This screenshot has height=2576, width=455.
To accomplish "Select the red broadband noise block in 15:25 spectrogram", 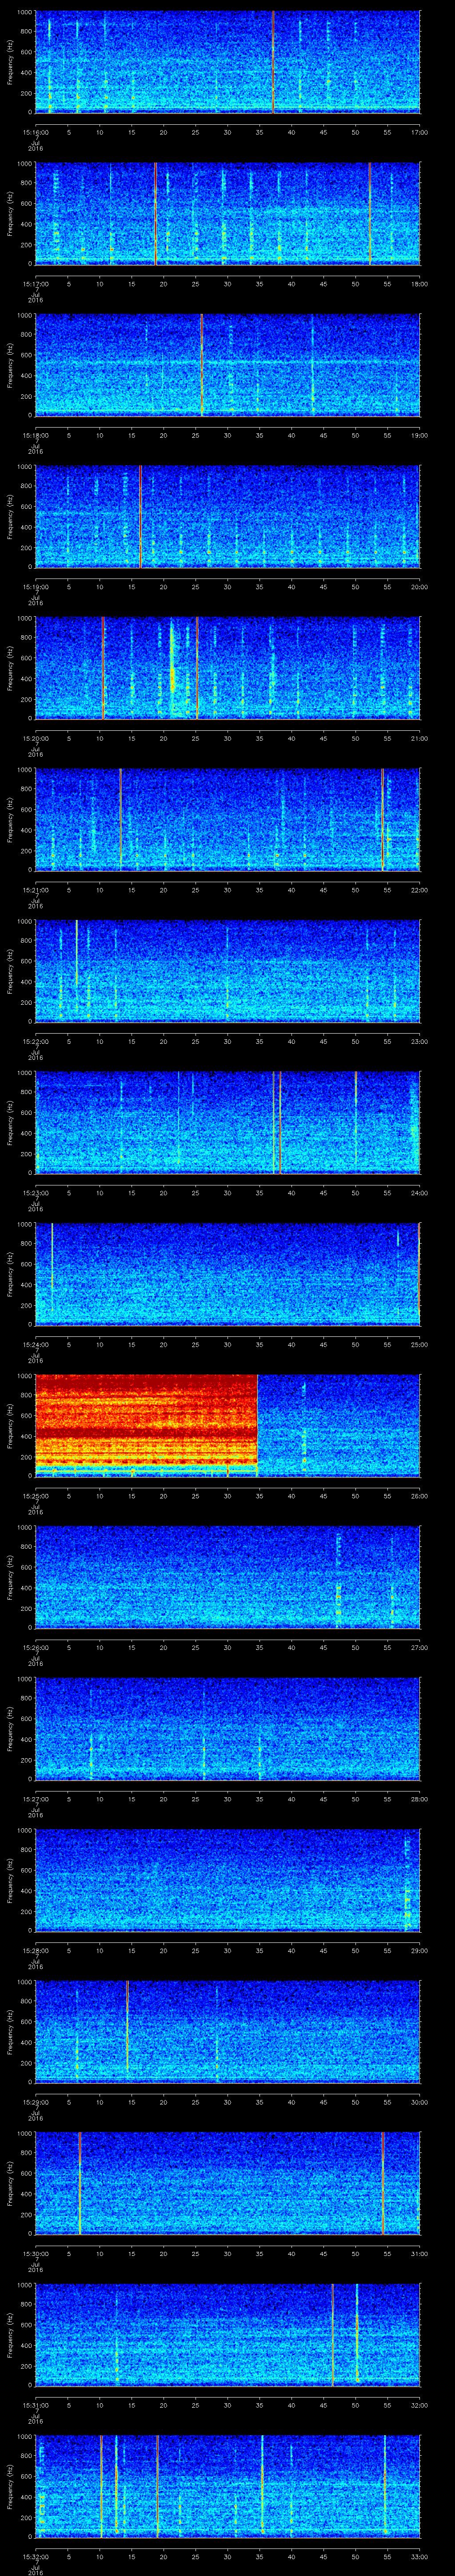I will 146,1425.
